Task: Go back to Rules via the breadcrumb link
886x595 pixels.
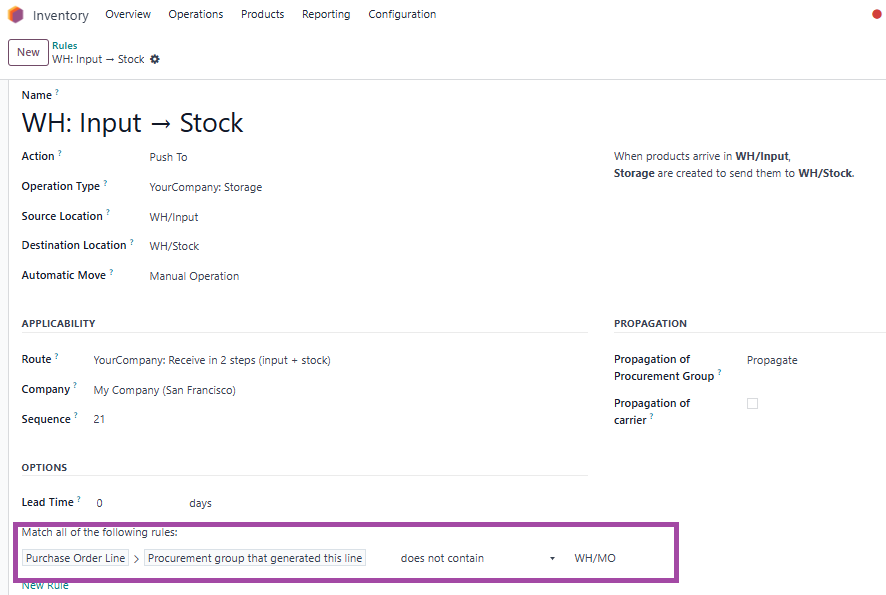Action: tap(64, 46)
